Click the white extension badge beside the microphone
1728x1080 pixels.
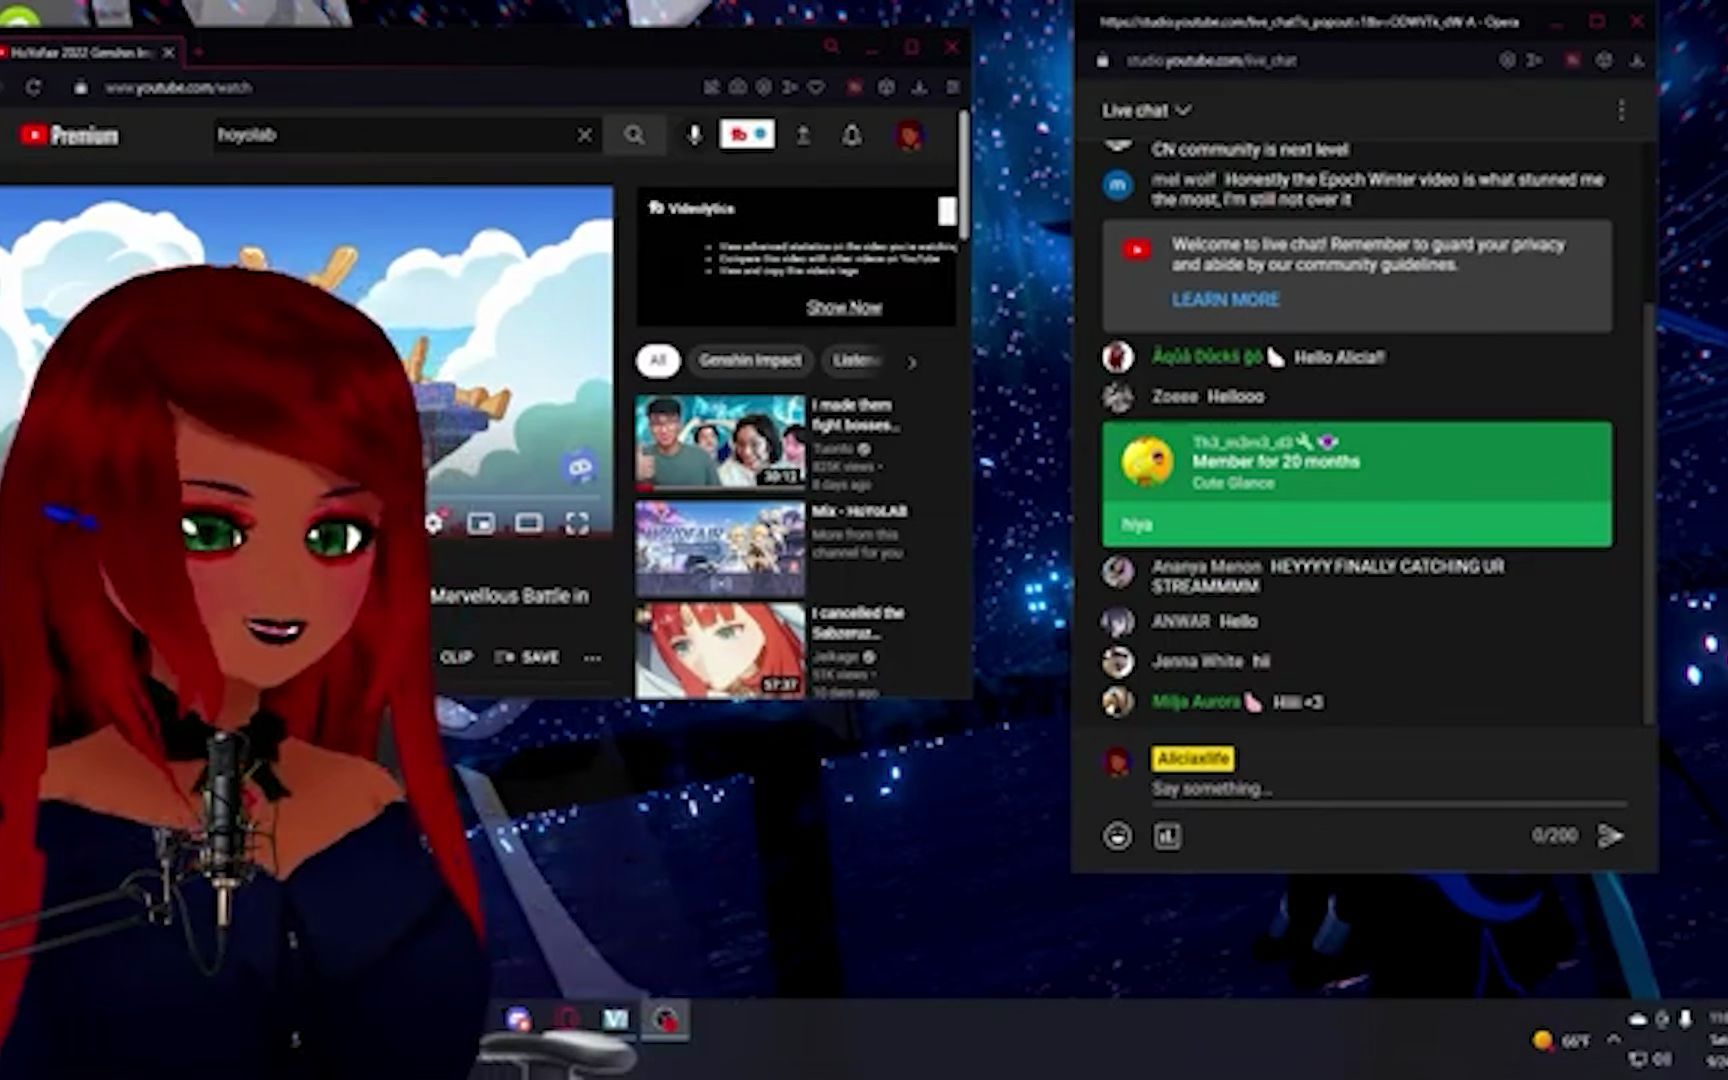[747, 134]
